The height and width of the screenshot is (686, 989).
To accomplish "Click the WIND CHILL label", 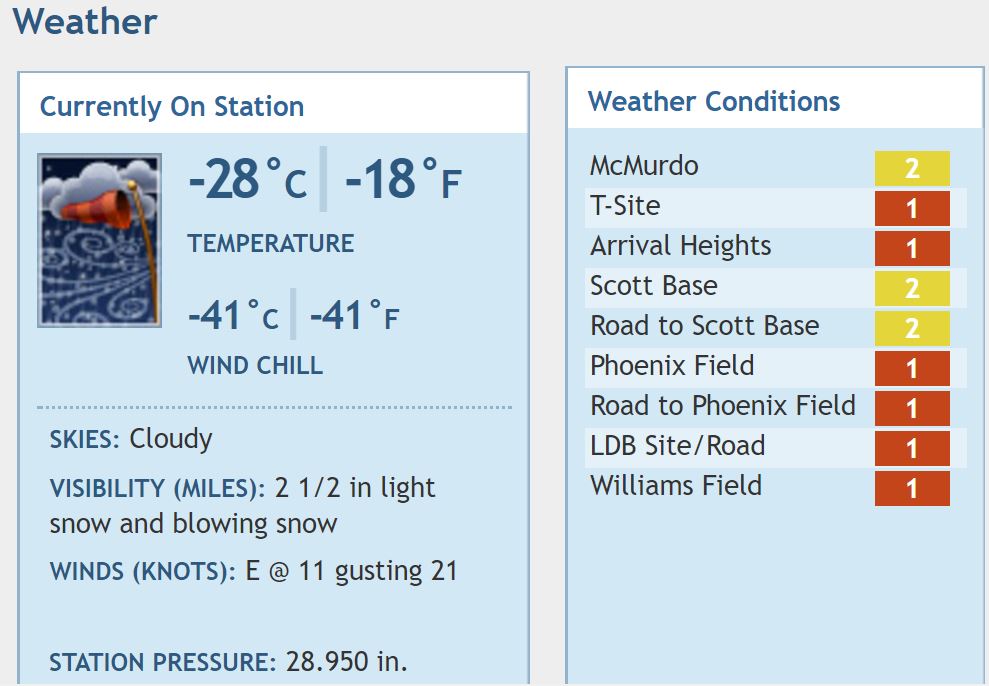I will coord(255,366).
